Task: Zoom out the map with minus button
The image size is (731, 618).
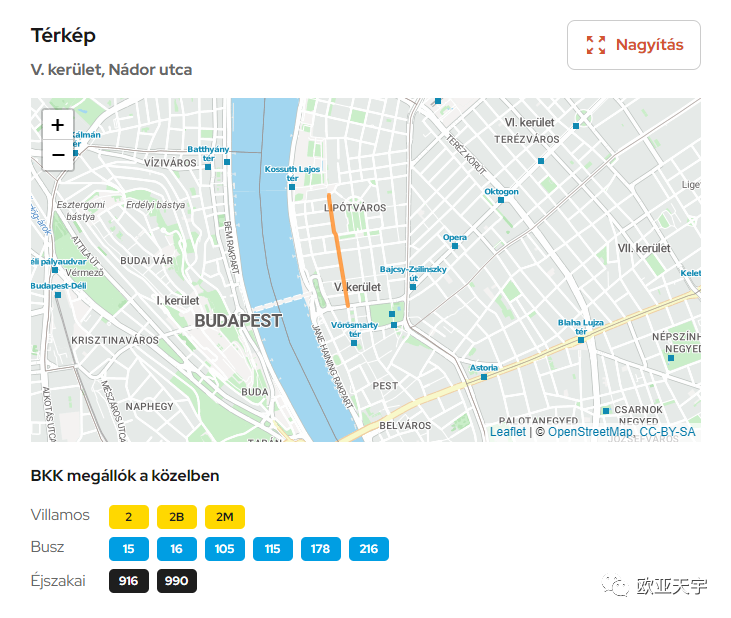Action: 58,155
